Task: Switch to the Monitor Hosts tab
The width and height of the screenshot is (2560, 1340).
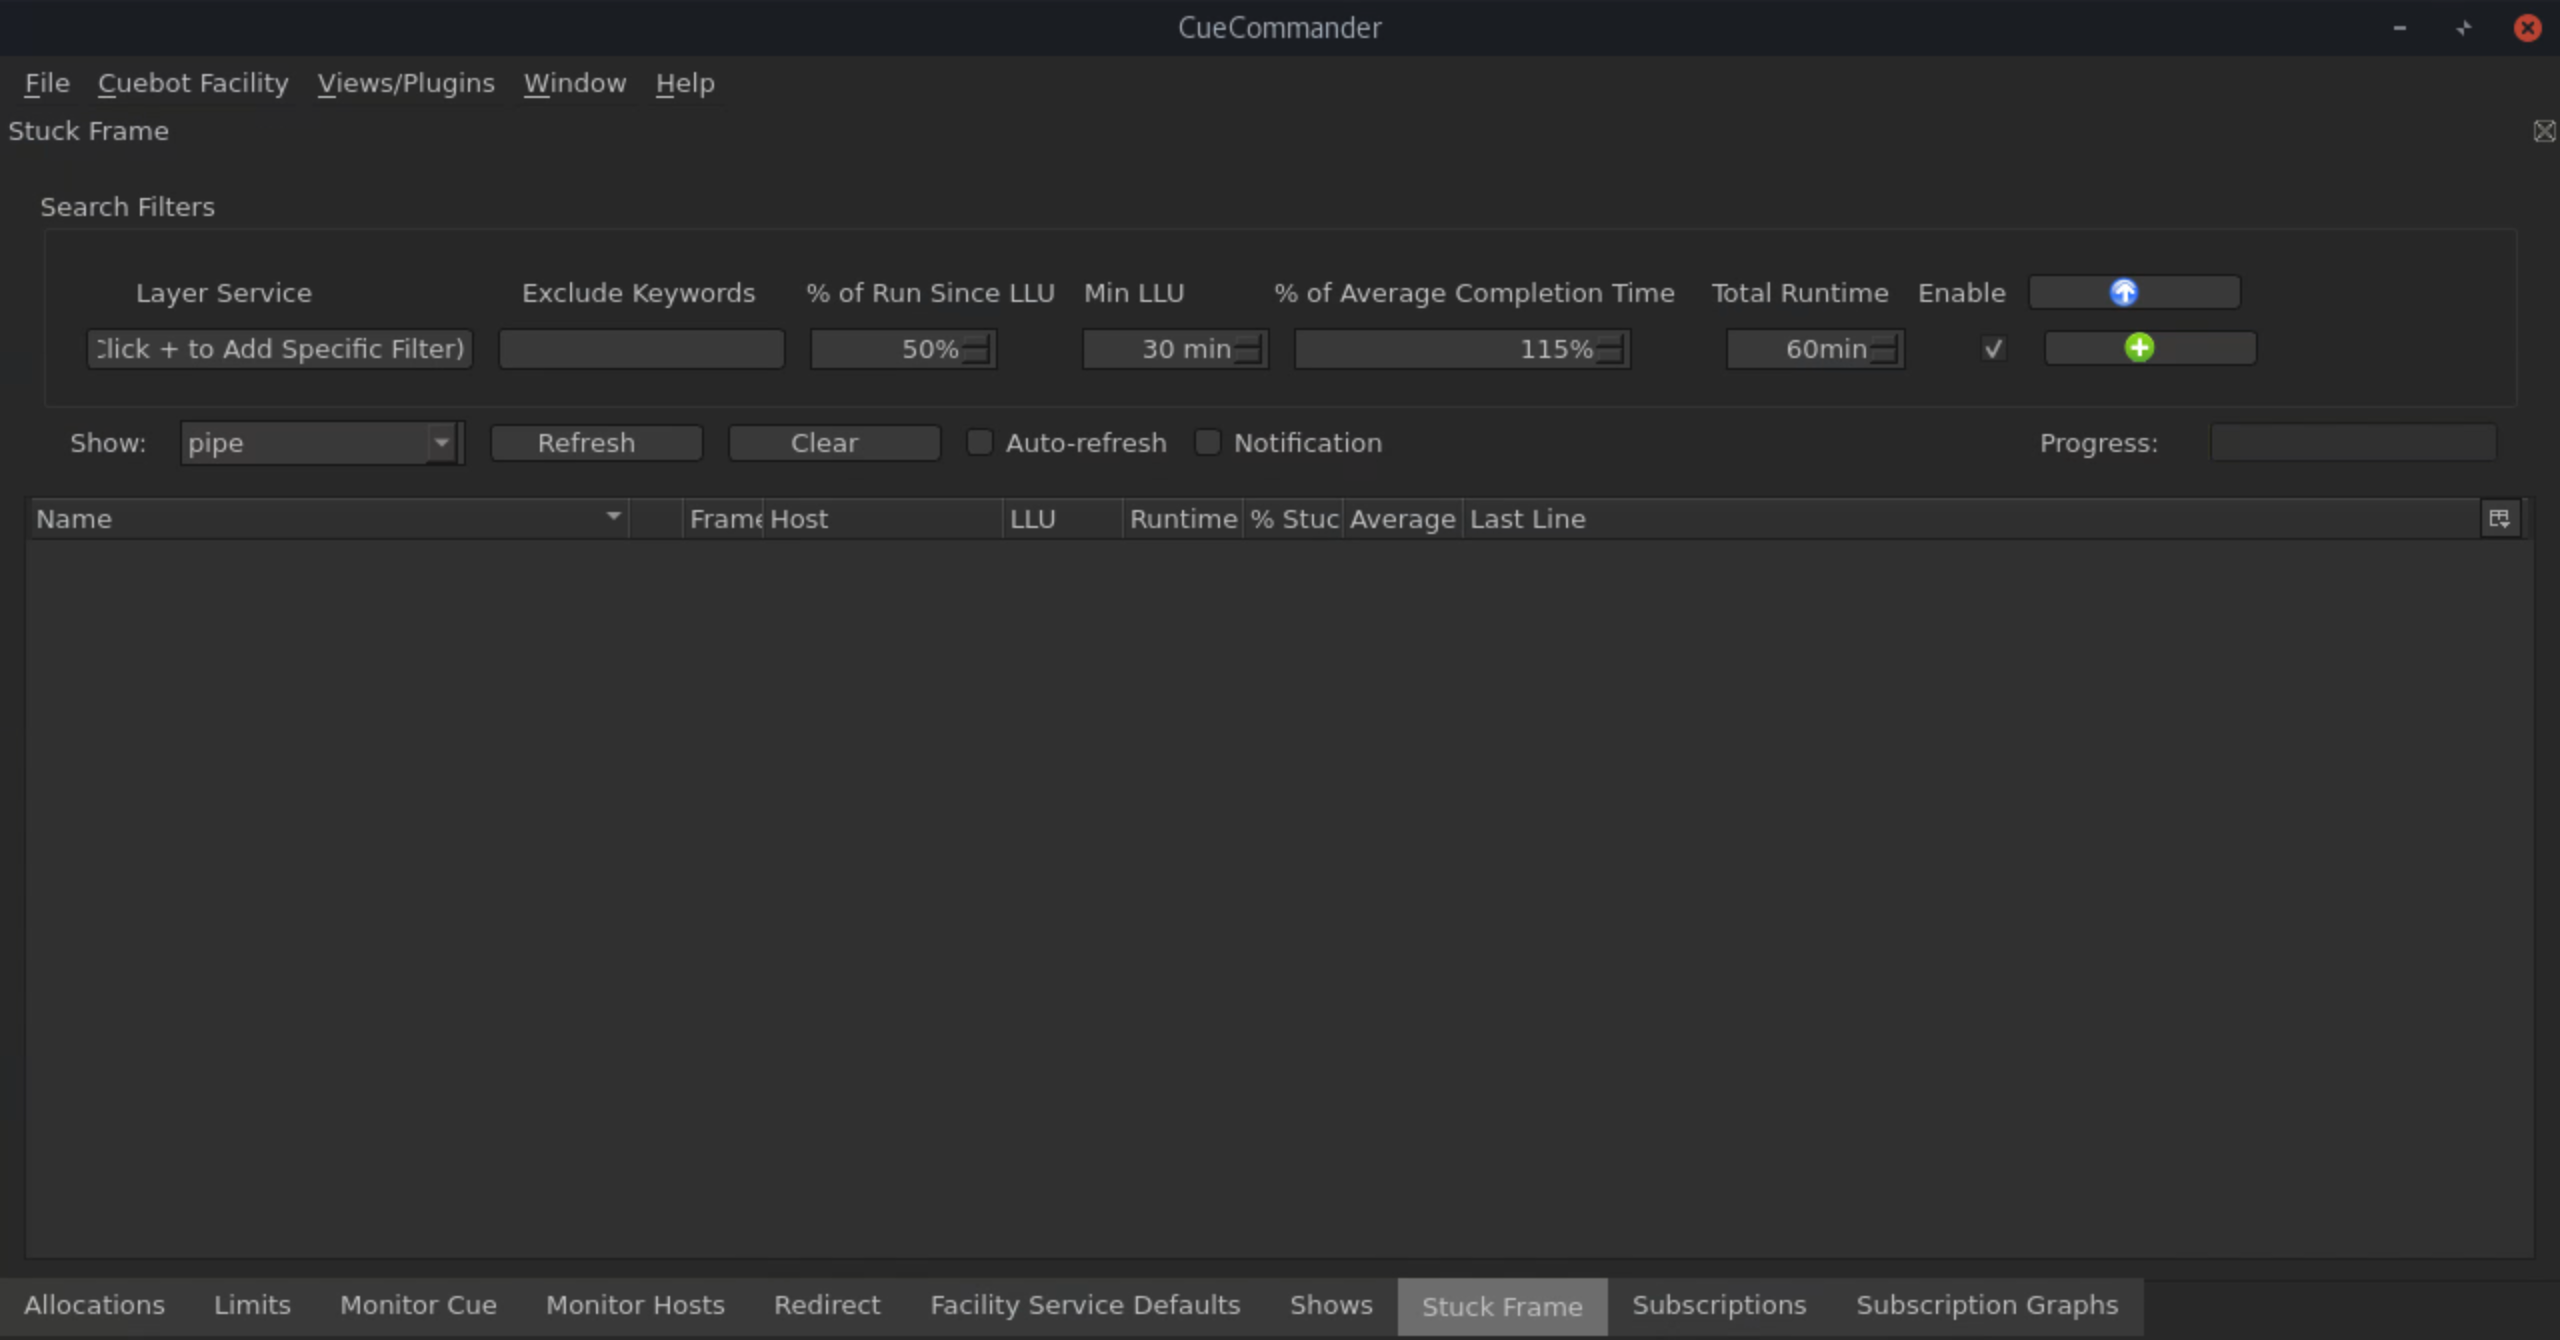Action: (635, 1305)
